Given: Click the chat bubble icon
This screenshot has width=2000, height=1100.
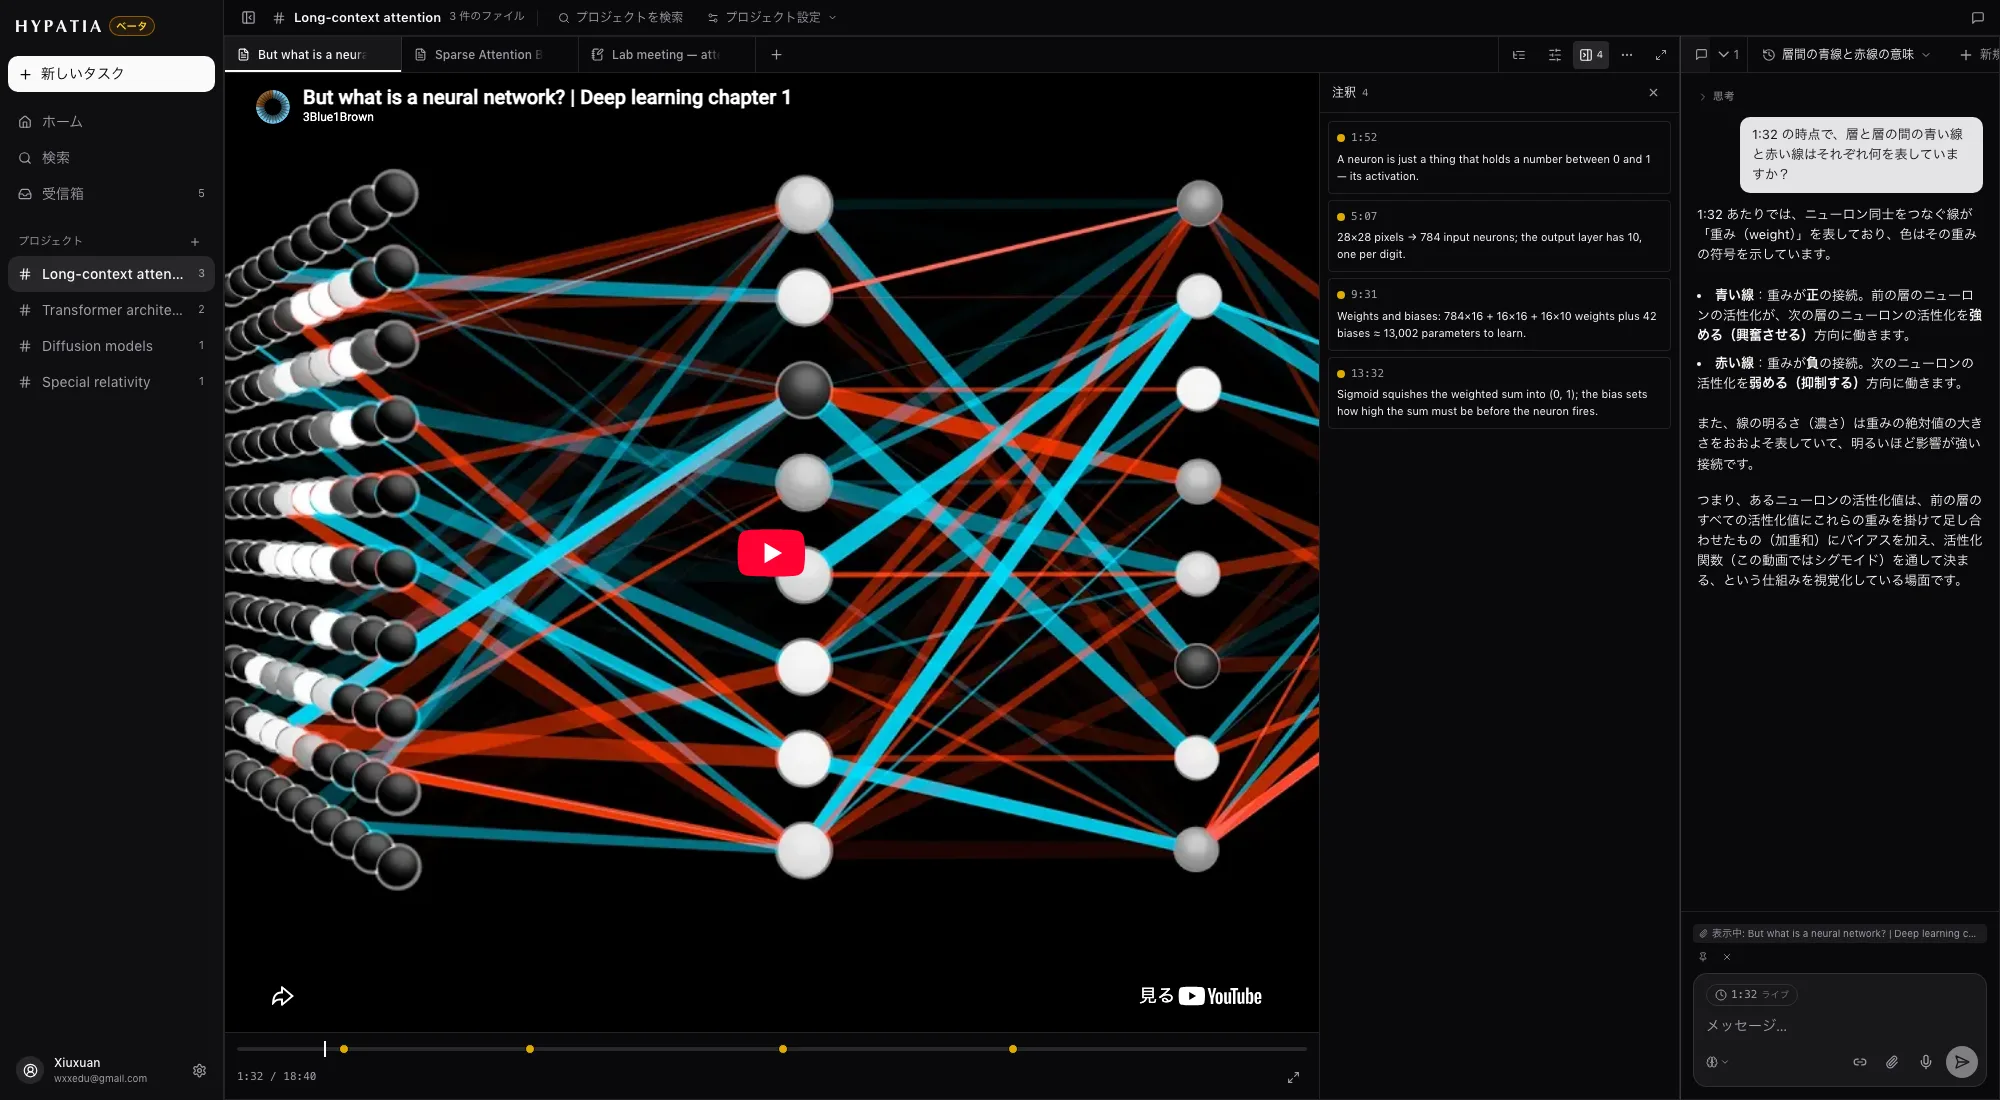Looking at the screenshot, I should pos(1701,55).
